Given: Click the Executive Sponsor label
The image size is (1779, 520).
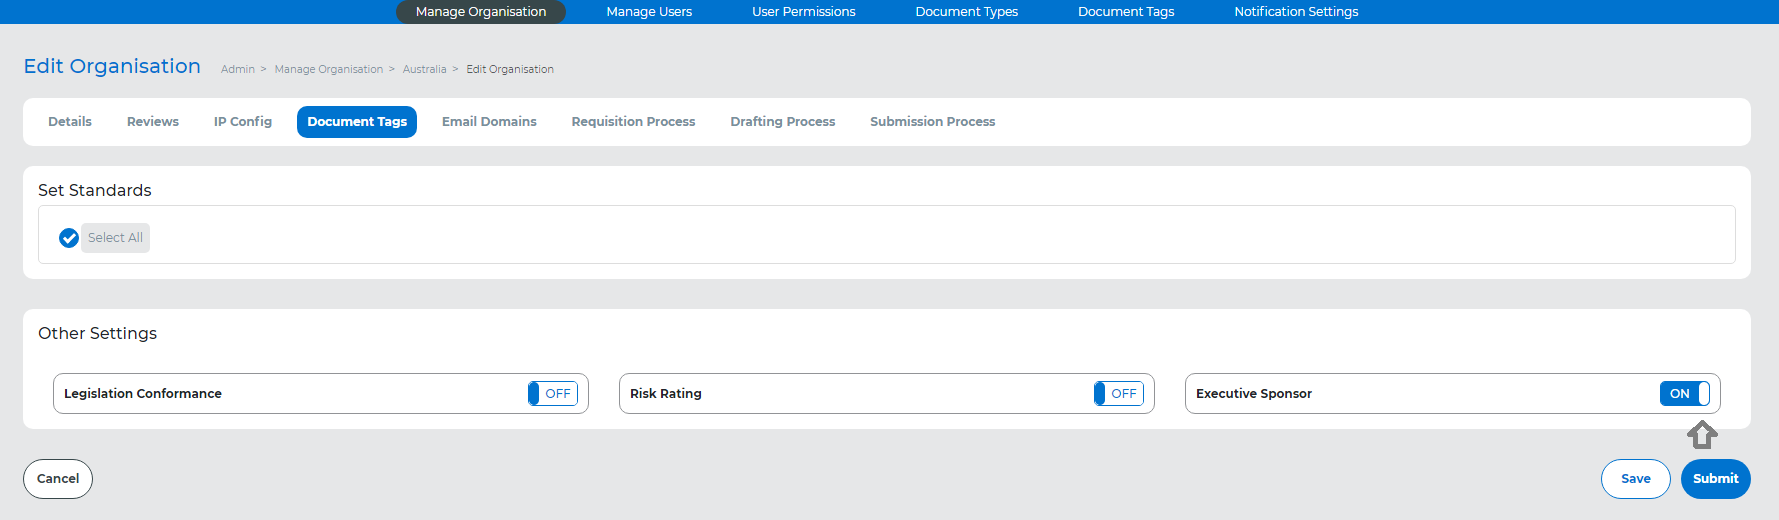Looking at the screenshot, I should 1254,394.
